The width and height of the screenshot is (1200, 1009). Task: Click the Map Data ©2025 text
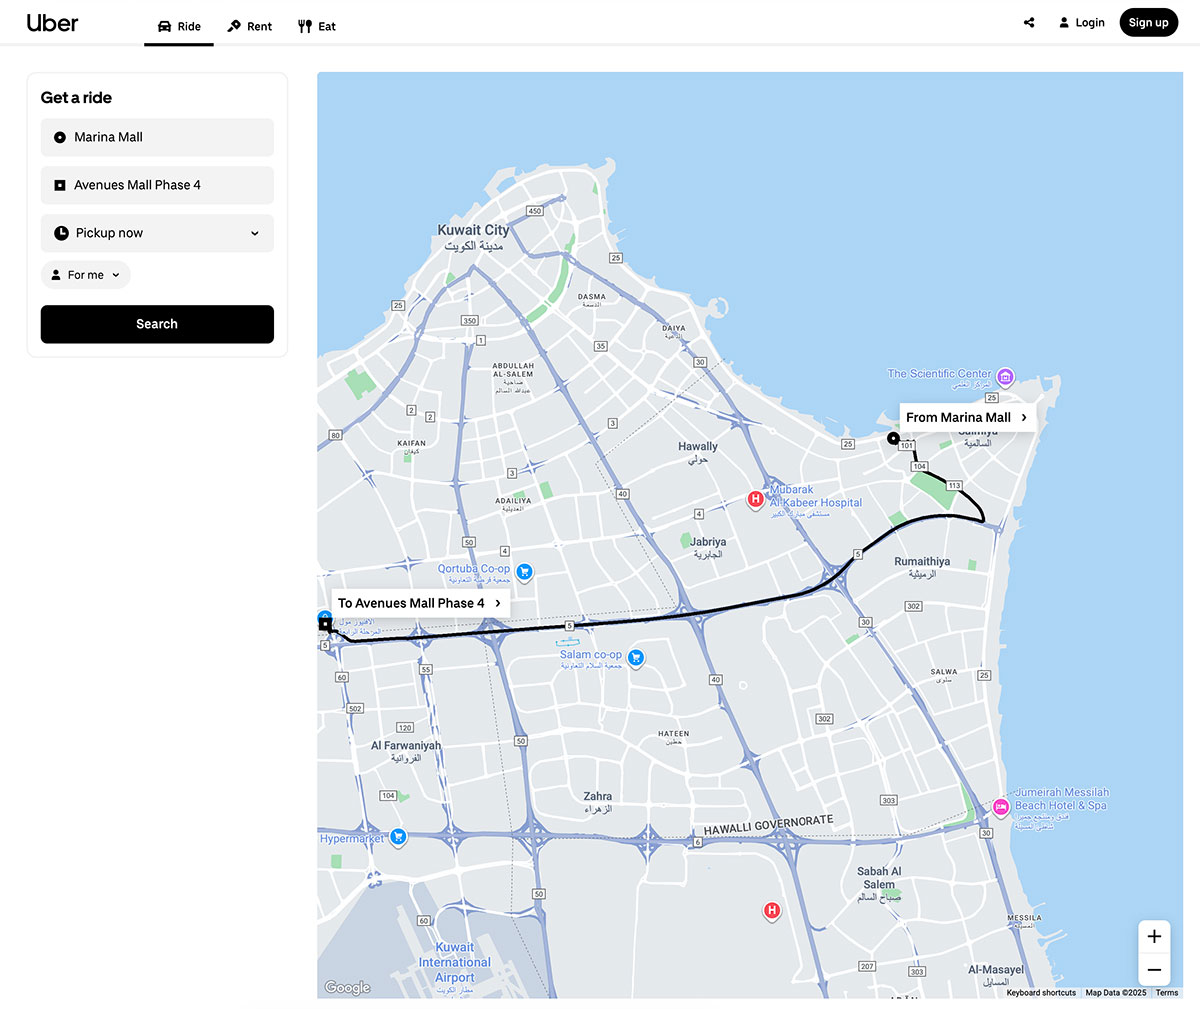point(1116,993)
